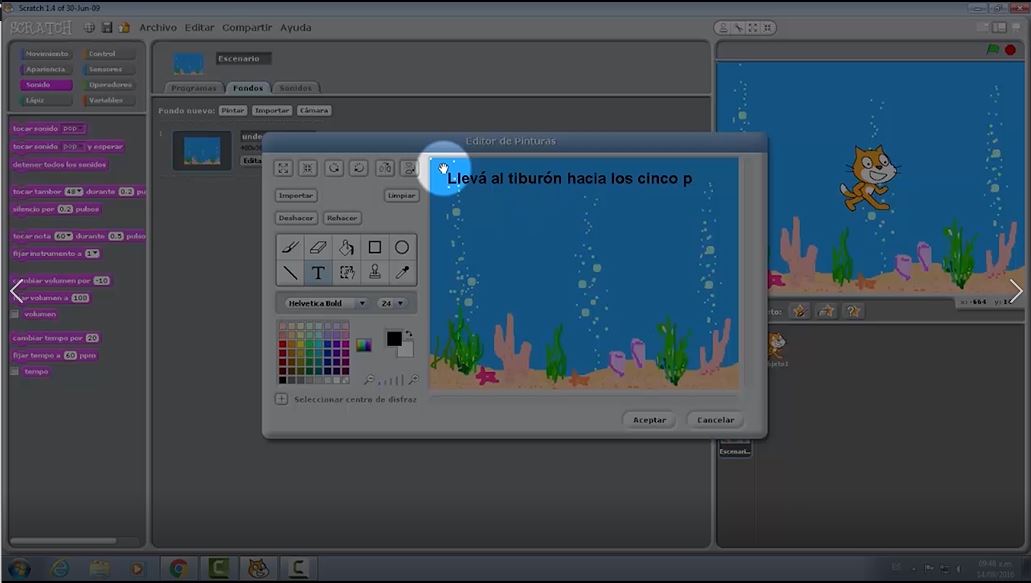This screenshot has height=583, width=1031.
Task: Click the black foreground color swatch
Action: tap(394, 338)
